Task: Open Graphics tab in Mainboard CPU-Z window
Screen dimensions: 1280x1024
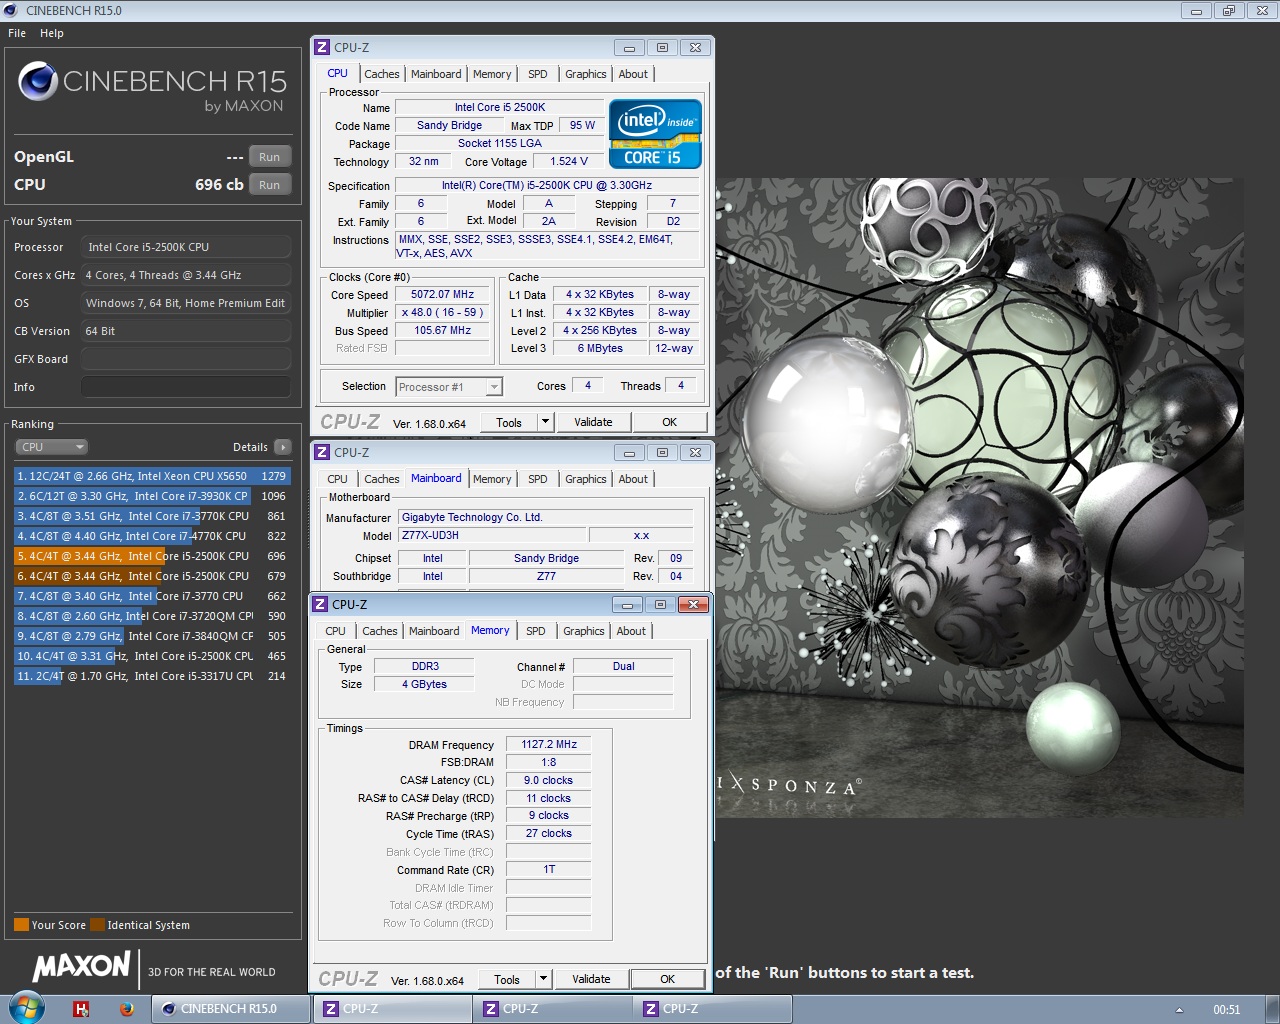Action: 586,479
